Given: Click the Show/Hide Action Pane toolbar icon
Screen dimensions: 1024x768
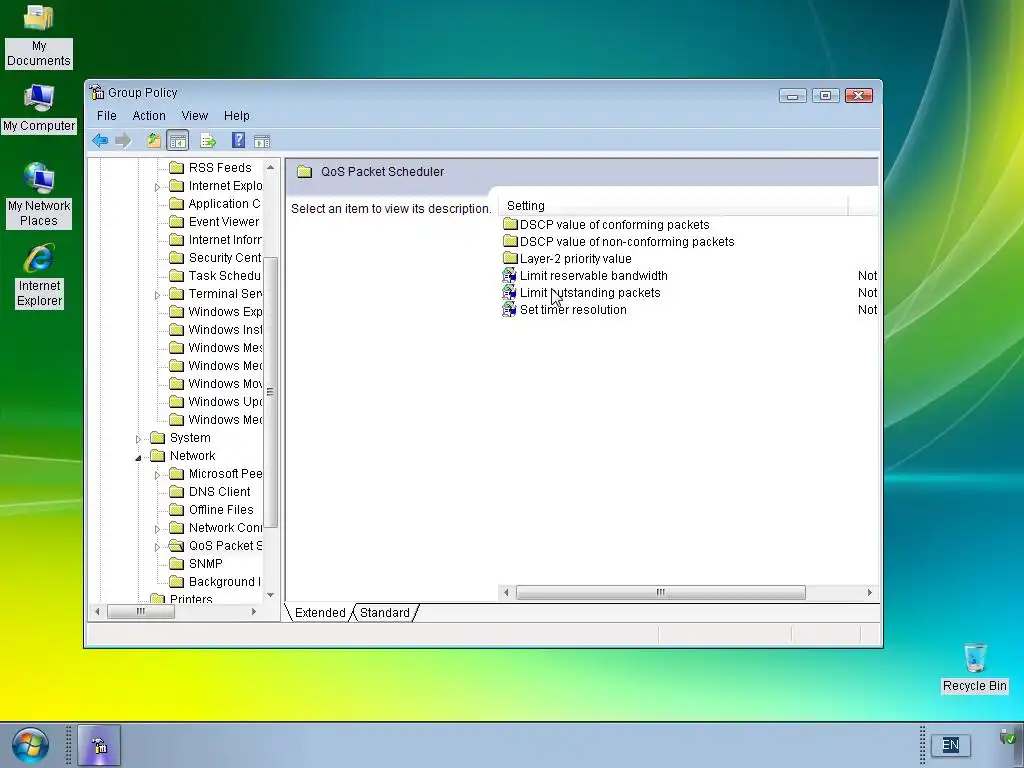Looking at the screenshot, I should coord(262,140).
